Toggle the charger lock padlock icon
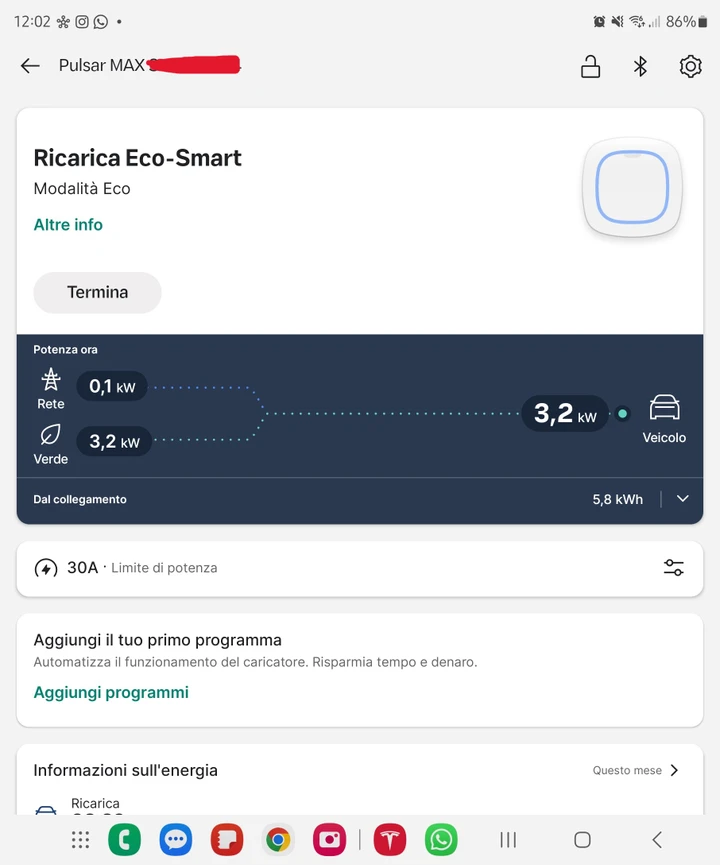The width and height of the screenshot is (720, 865). [590, 66]
